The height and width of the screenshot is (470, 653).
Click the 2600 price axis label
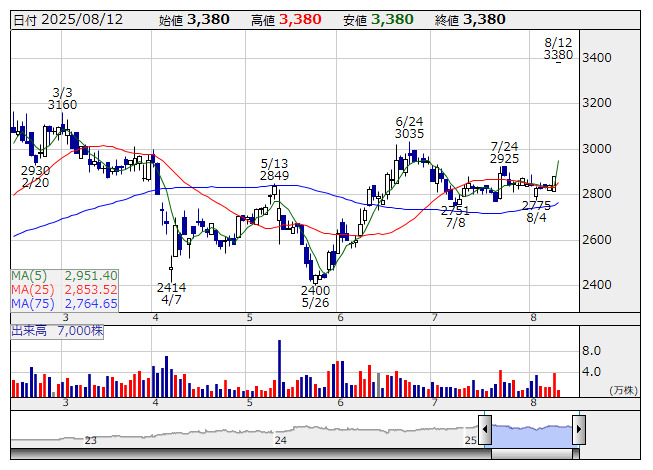[597, 240]
